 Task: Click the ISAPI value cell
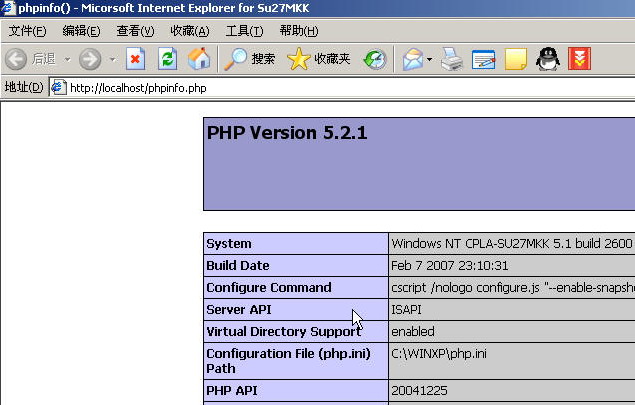click(x=512, y=310)
